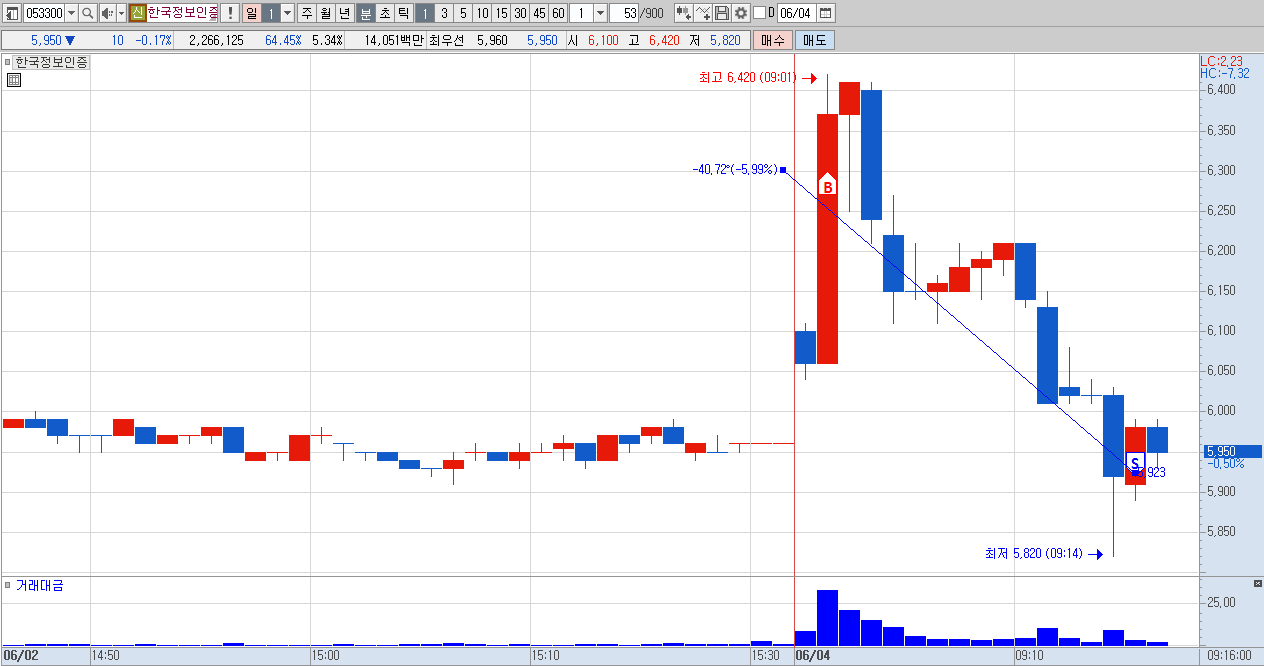The image size is (1264, 666).
Task: Click the exclamation mark info button
Action: 230,13
